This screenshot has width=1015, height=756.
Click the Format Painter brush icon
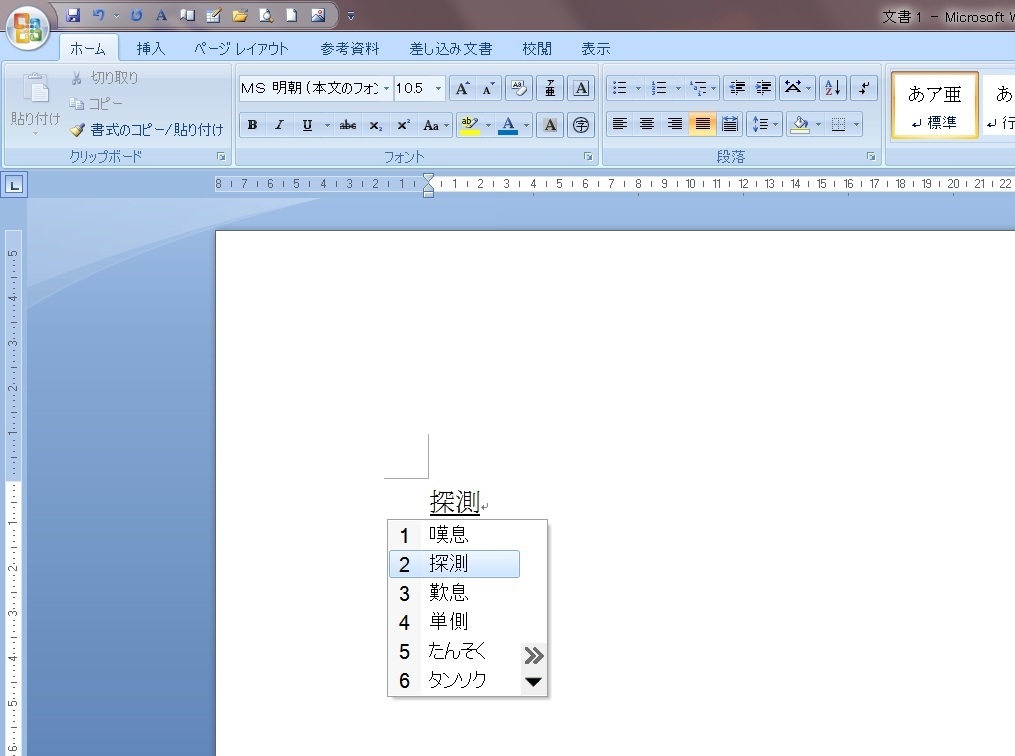pos(78,130)
